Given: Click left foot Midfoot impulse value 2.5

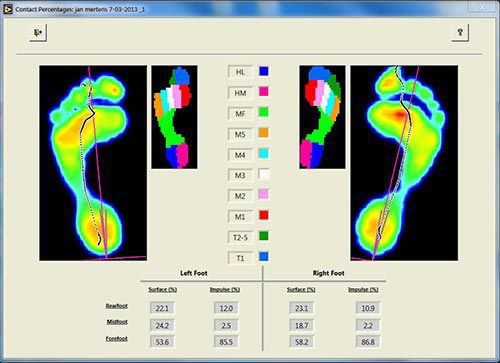Looking at the screenshot, I should (226, 325).
